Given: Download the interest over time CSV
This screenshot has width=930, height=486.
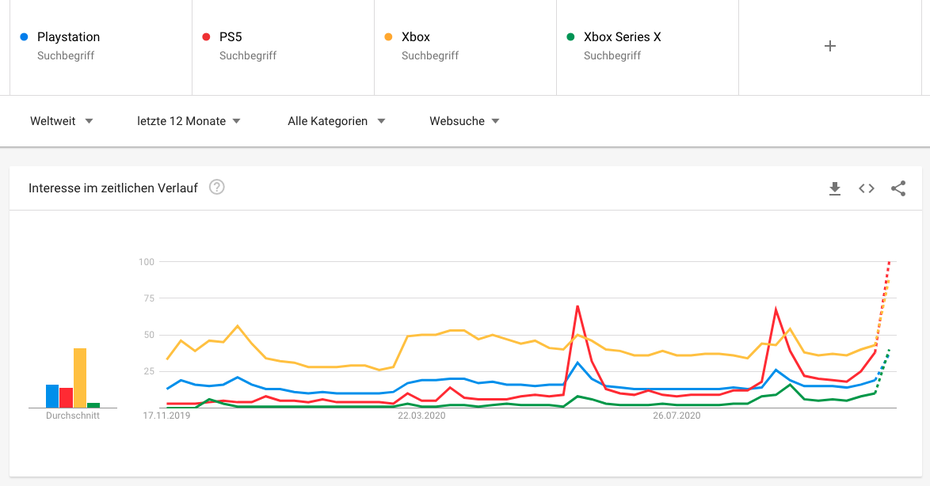Looking at the screenshot, I should [835, 189].
